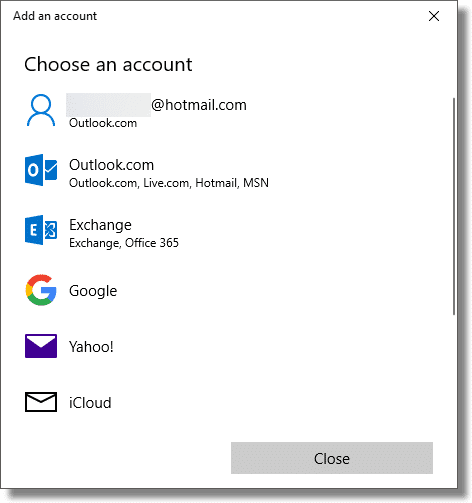
Task: Select the iCloud envelope icon
Action: 41,402
